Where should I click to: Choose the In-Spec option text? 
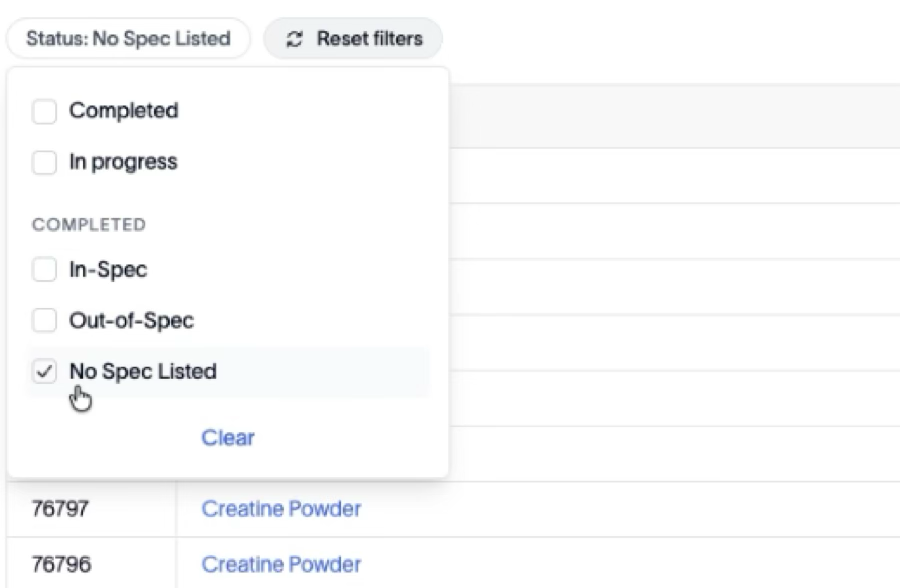tap(108, 269)
